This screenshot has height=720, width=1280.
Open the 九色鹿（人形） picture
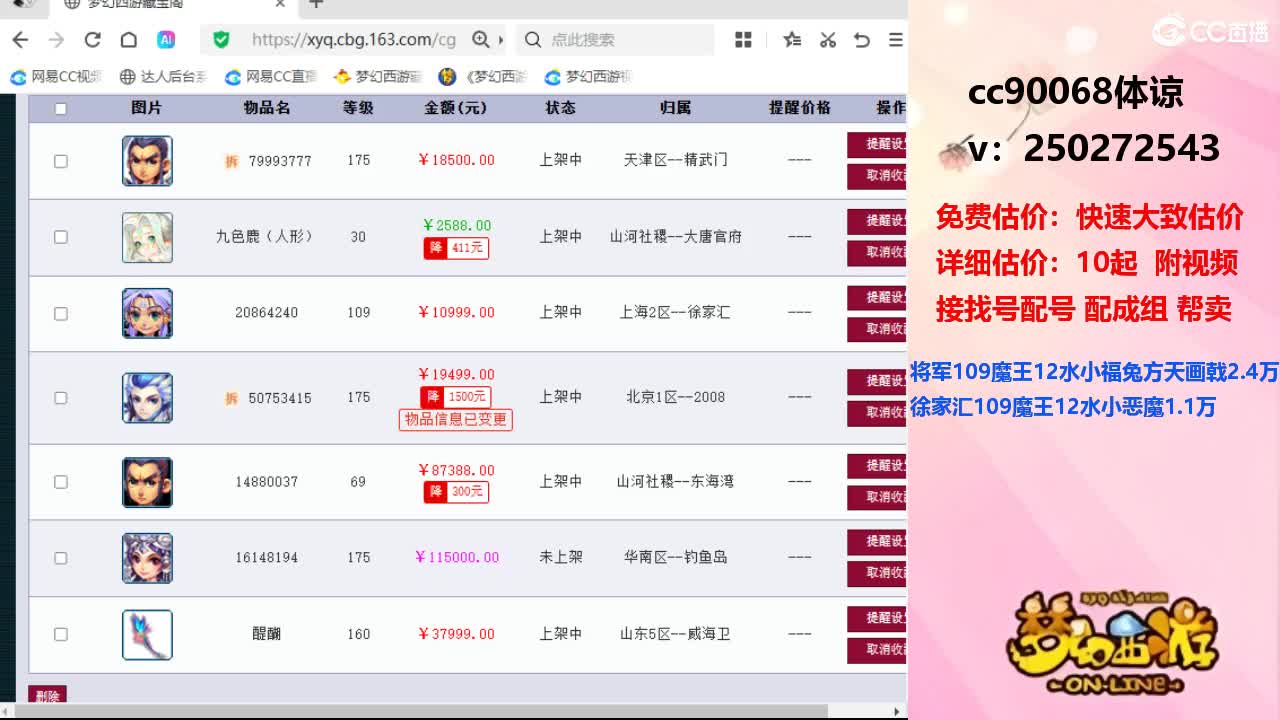pos(147,237)
